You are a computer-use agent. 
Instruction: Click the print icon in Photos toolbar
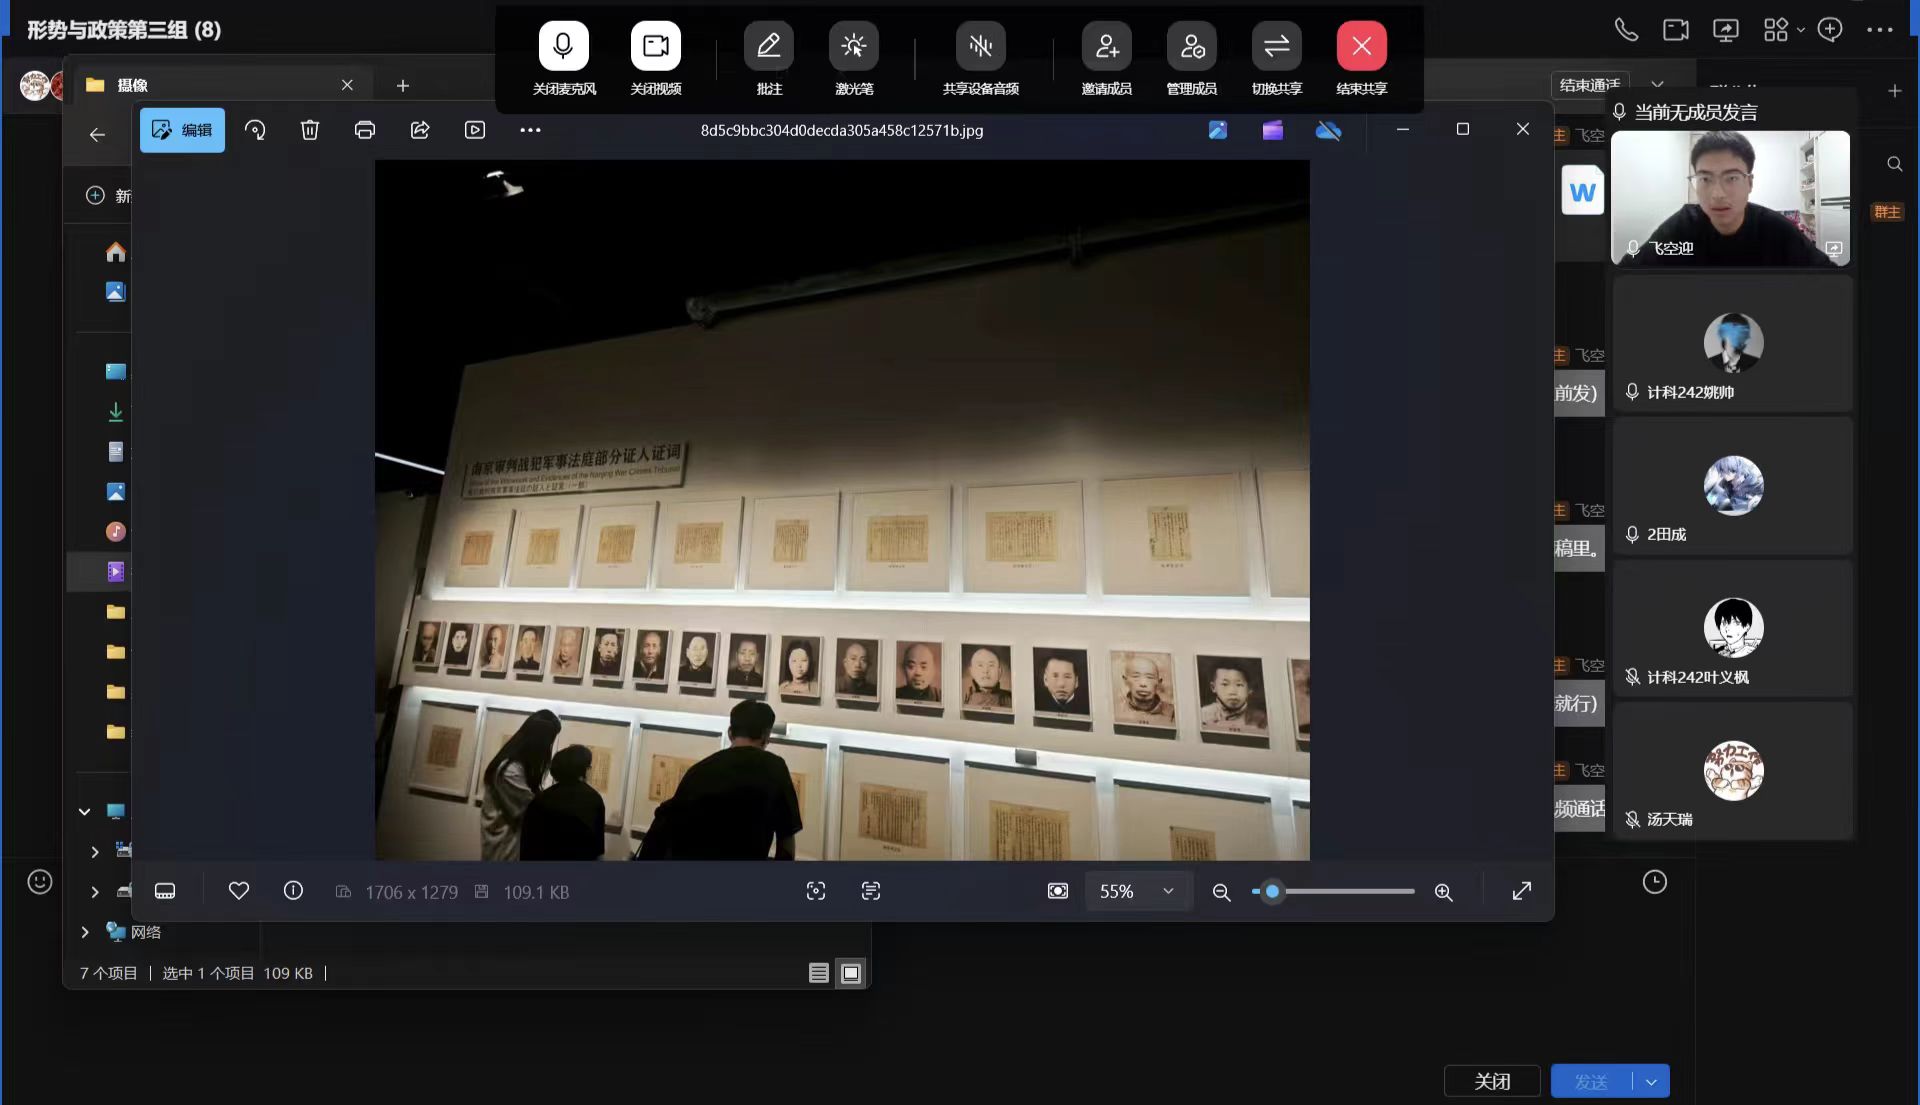click(x=365, y=130)
